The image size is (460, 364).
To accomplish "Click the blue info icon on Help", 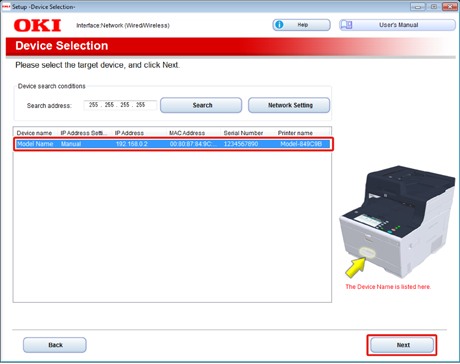I will point(279,25).
